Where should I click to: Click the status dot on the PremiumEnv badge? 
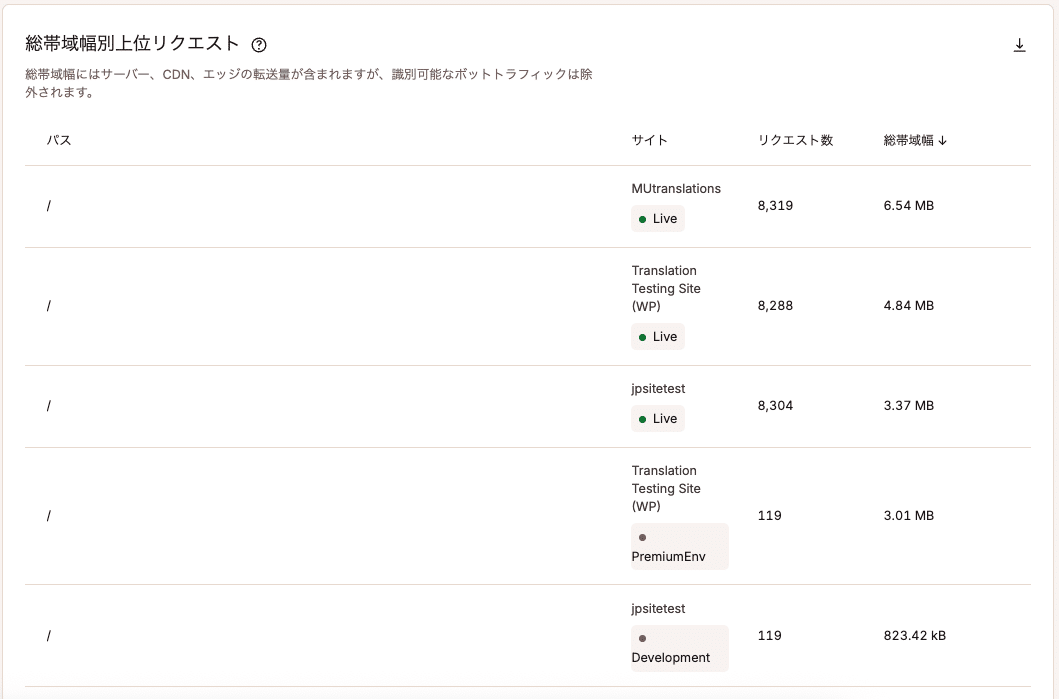(642, 536)
